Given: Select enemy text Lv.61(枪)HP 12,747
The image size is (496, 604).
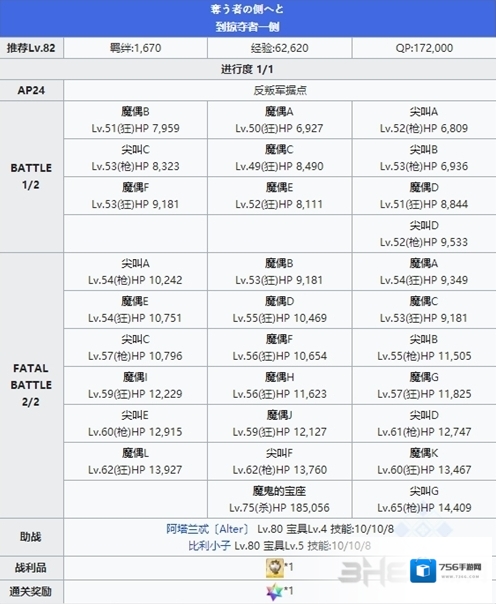Looking at the screenshot, I should coord(424,432).
